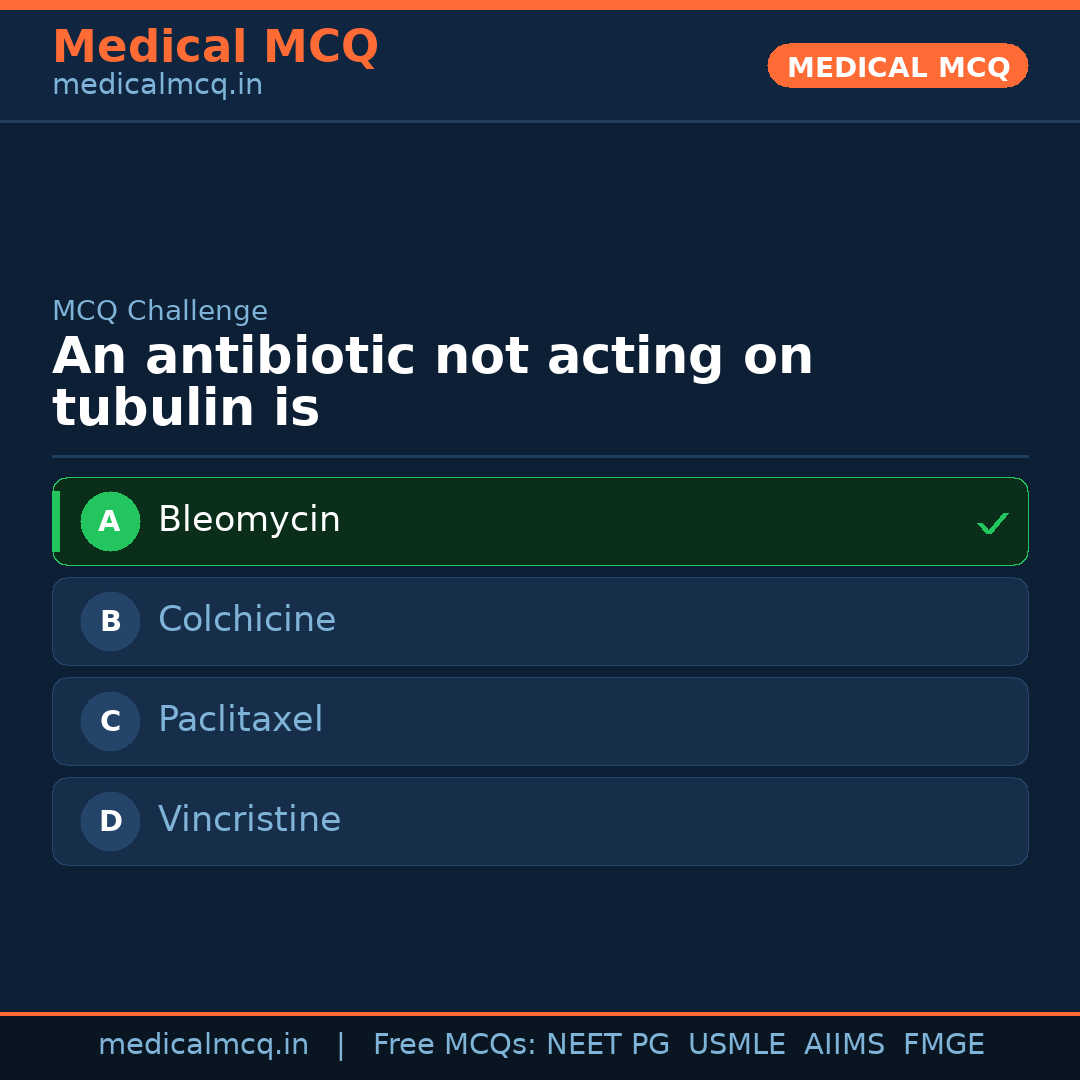Select the Bleomycin answer
This screenshot has height=1080, width=1080.
click(249, 520)
